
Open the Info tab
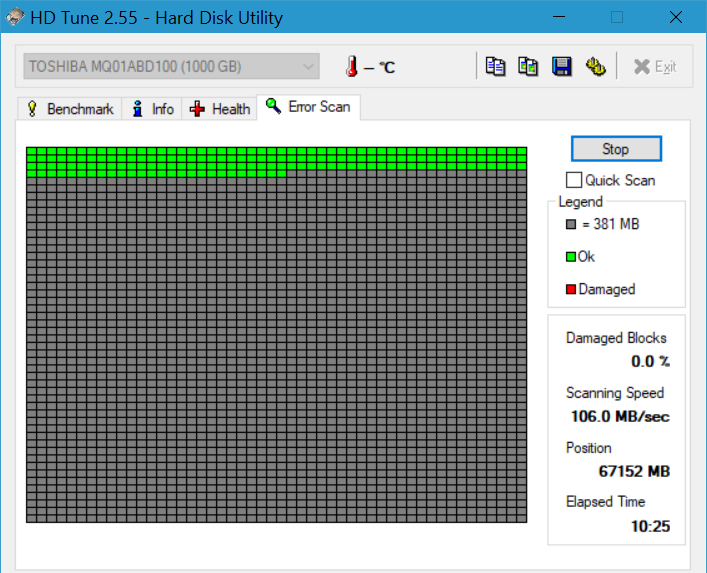152,109
